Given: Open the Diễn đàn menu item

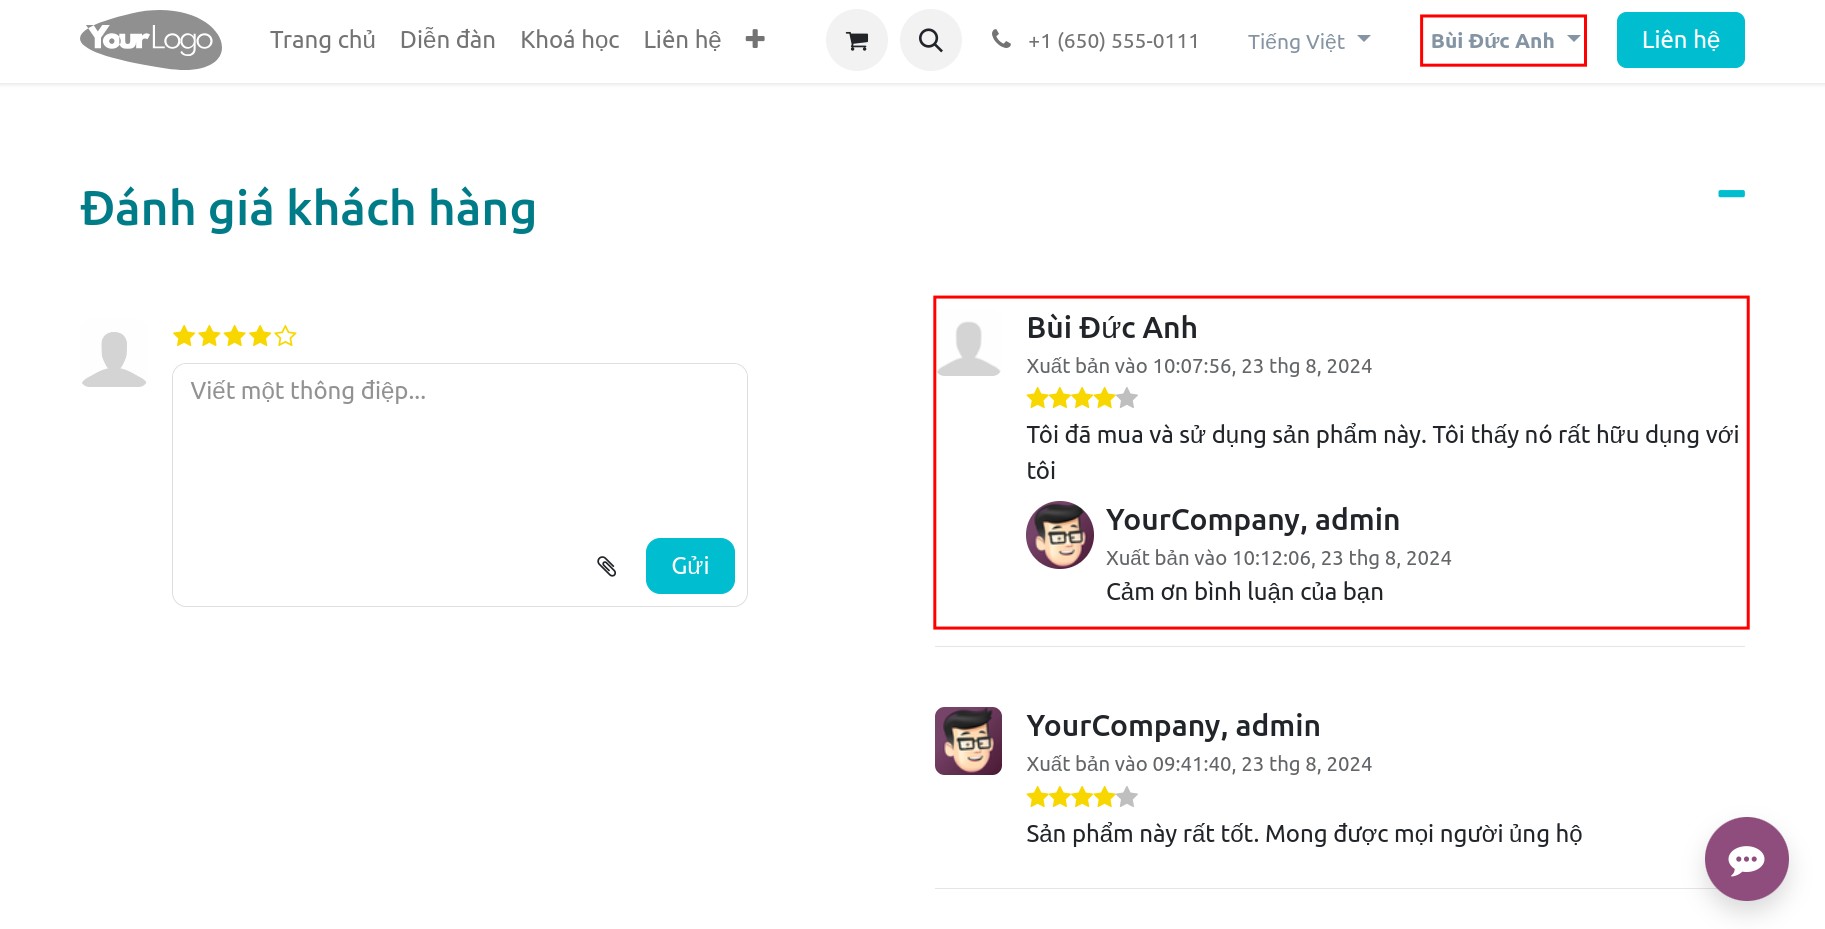Looking at the screenshot, I should pos(448,40).
